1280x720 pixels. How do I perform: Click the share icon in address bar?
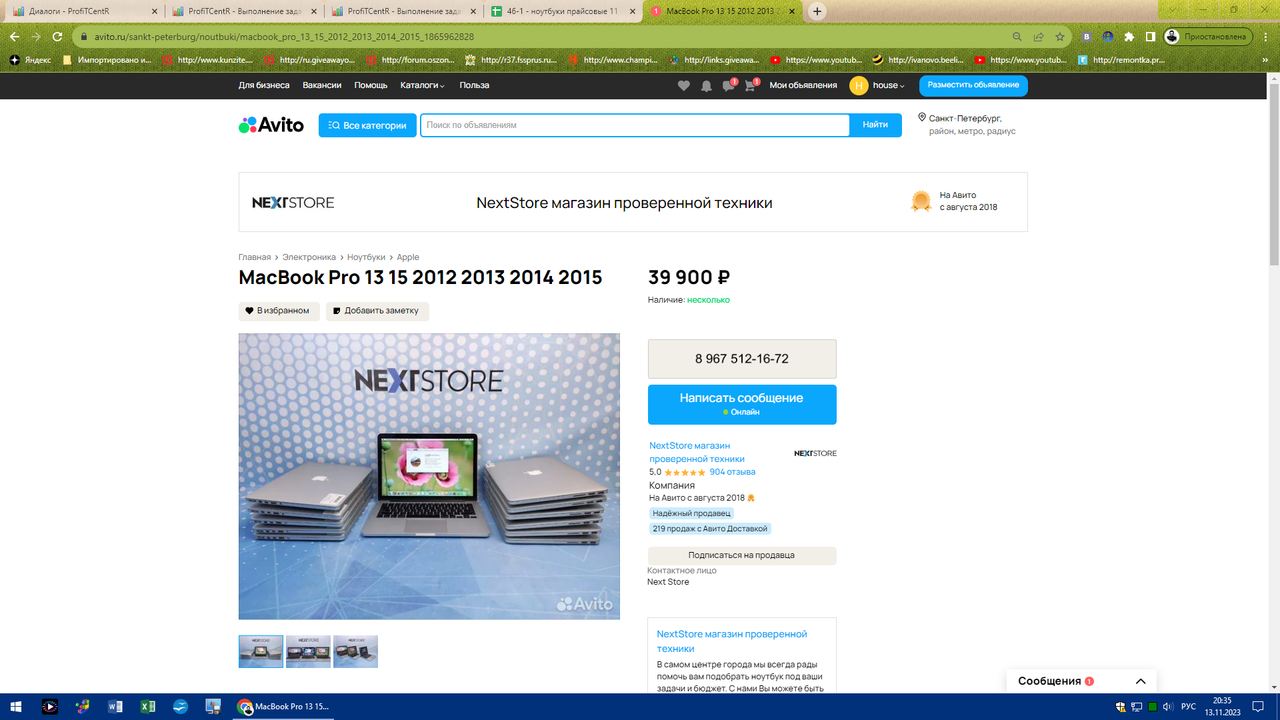pos(1039,37)
